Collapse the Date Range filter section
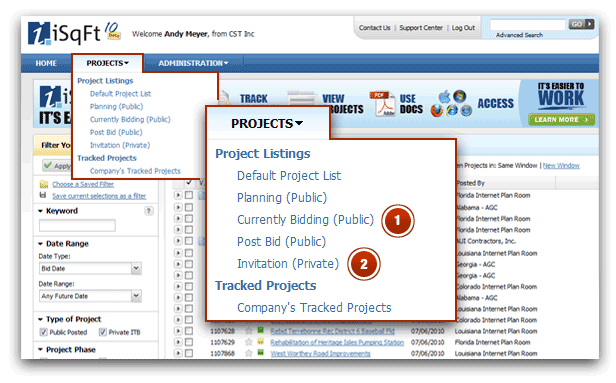 (40, 244)
